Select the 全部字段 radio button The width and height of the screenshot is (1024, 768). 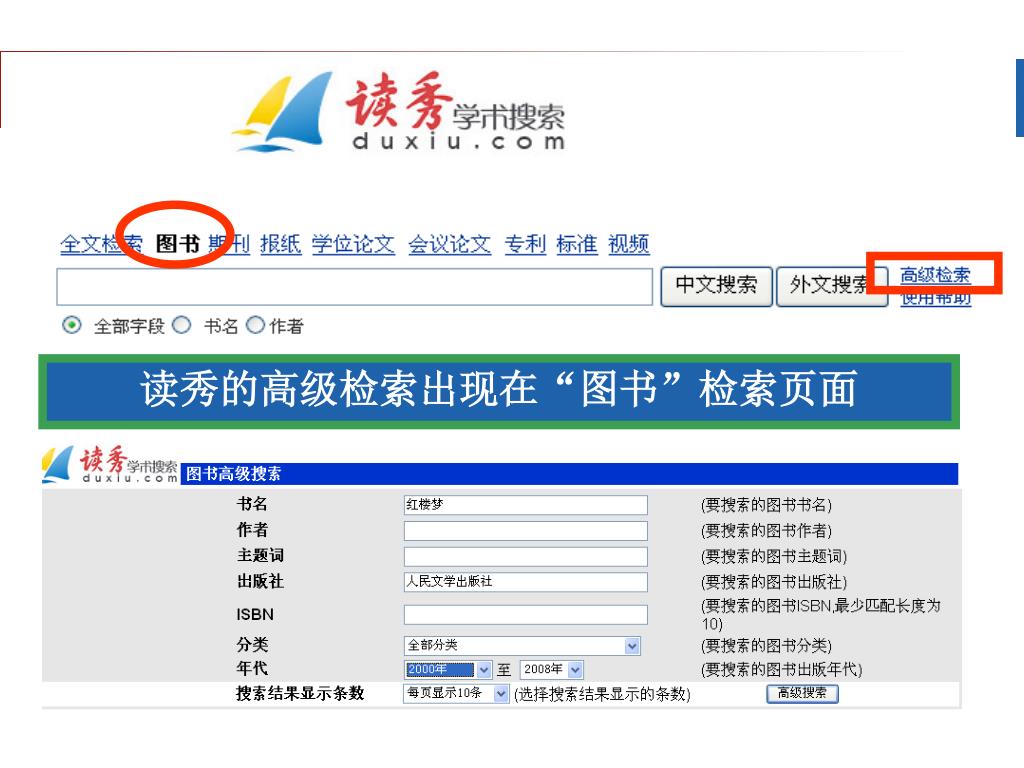(x=72, y=325)
